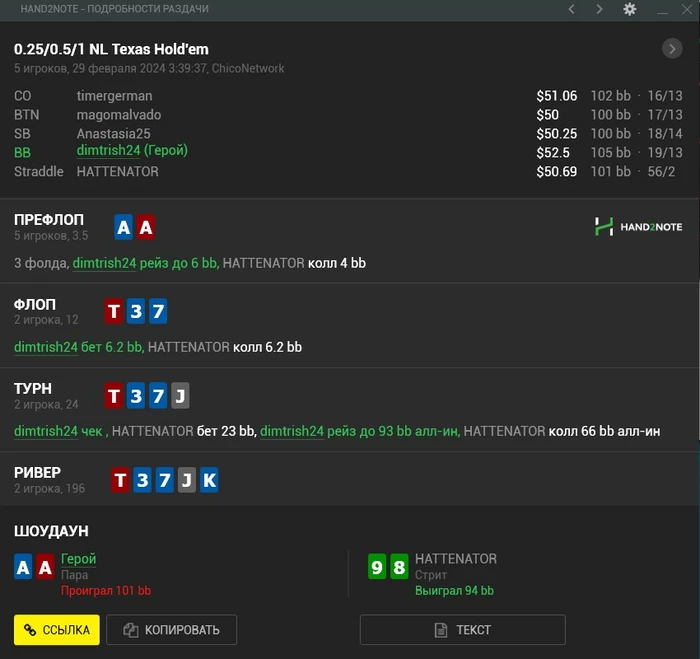The height and width of the screenshot is (659, 700).
Task: Click dimtrish24 name in preflop action
Action: (x=104, y=263)
